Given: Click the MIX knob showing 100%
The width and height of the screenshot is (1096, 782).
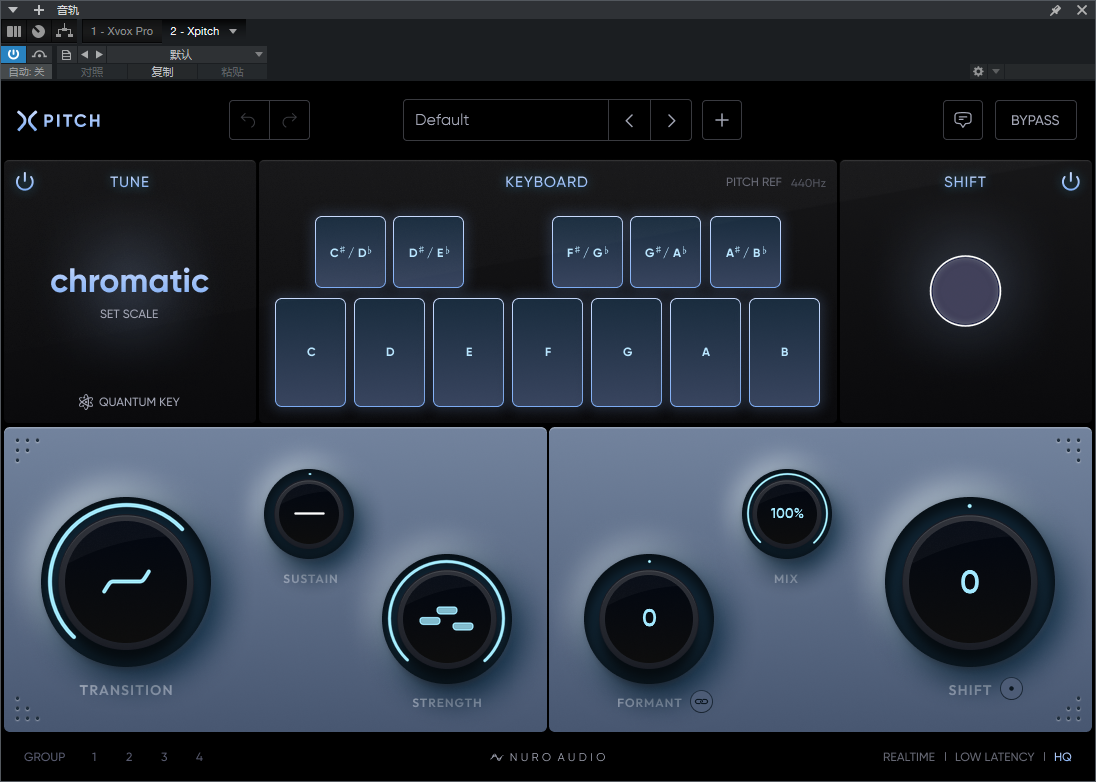Looking at the screenshot, I should tap(786, 514).
